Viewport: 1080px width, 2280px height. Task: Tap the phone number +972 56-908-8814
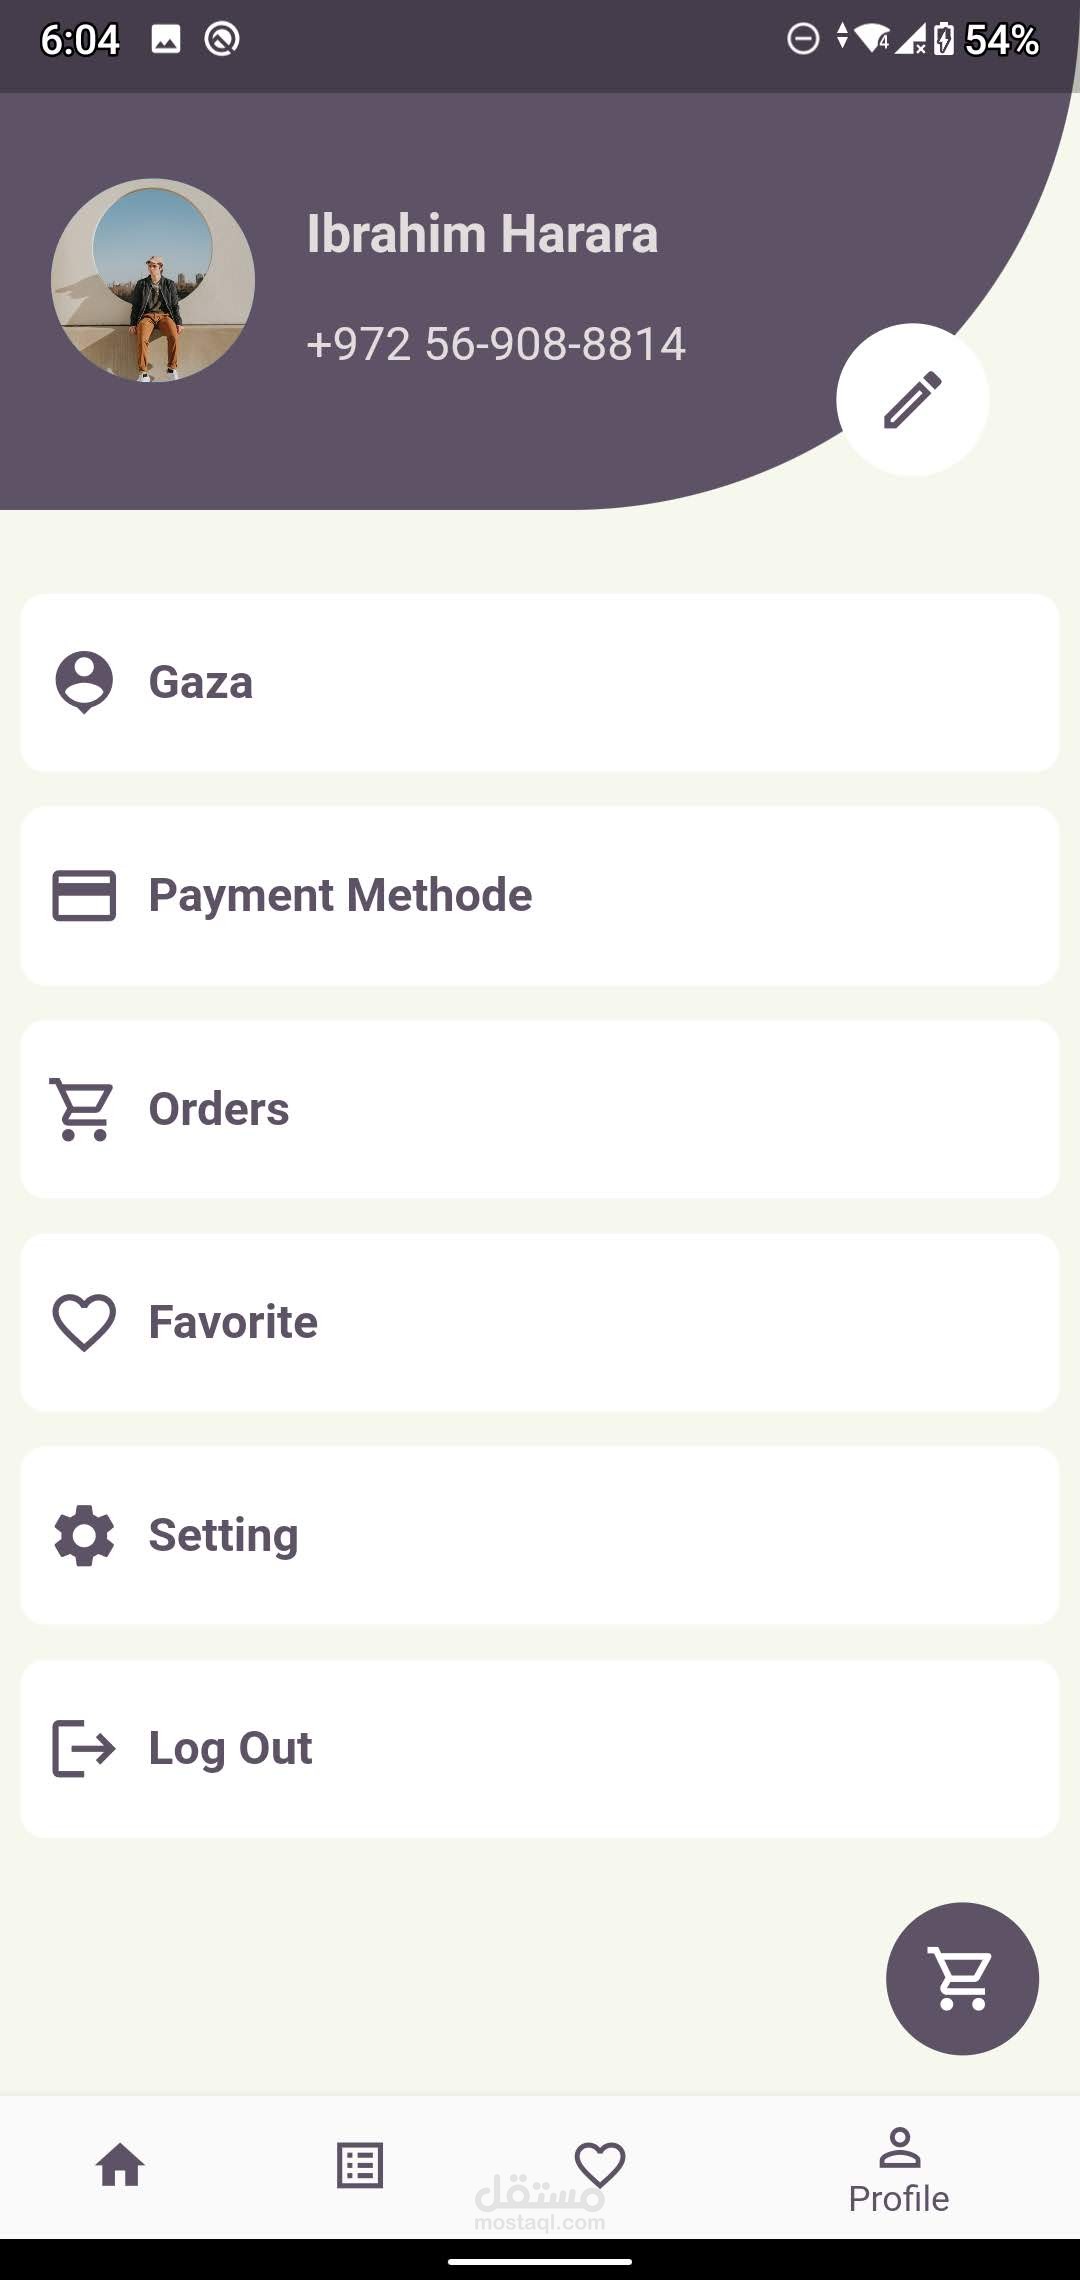click(496, 344)
